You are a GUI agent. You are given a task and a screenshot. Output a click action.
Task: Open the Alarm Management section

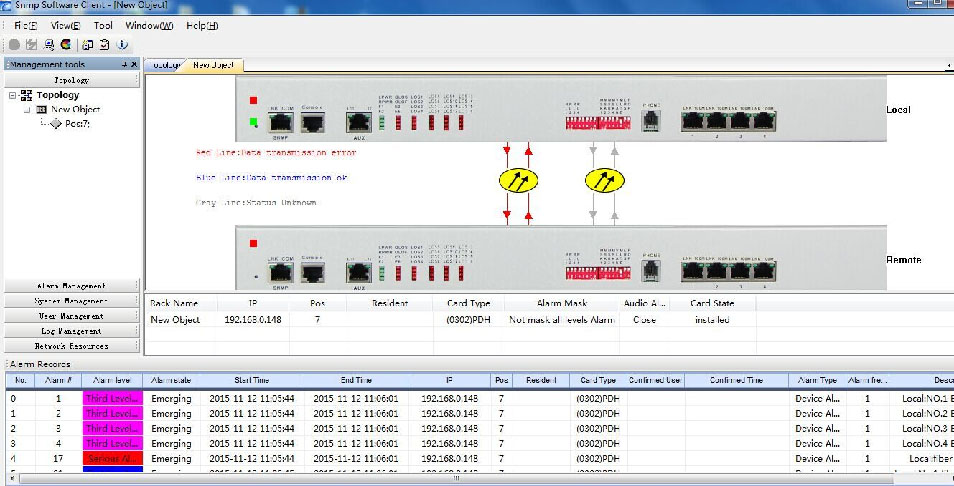[x=72, y=286]
